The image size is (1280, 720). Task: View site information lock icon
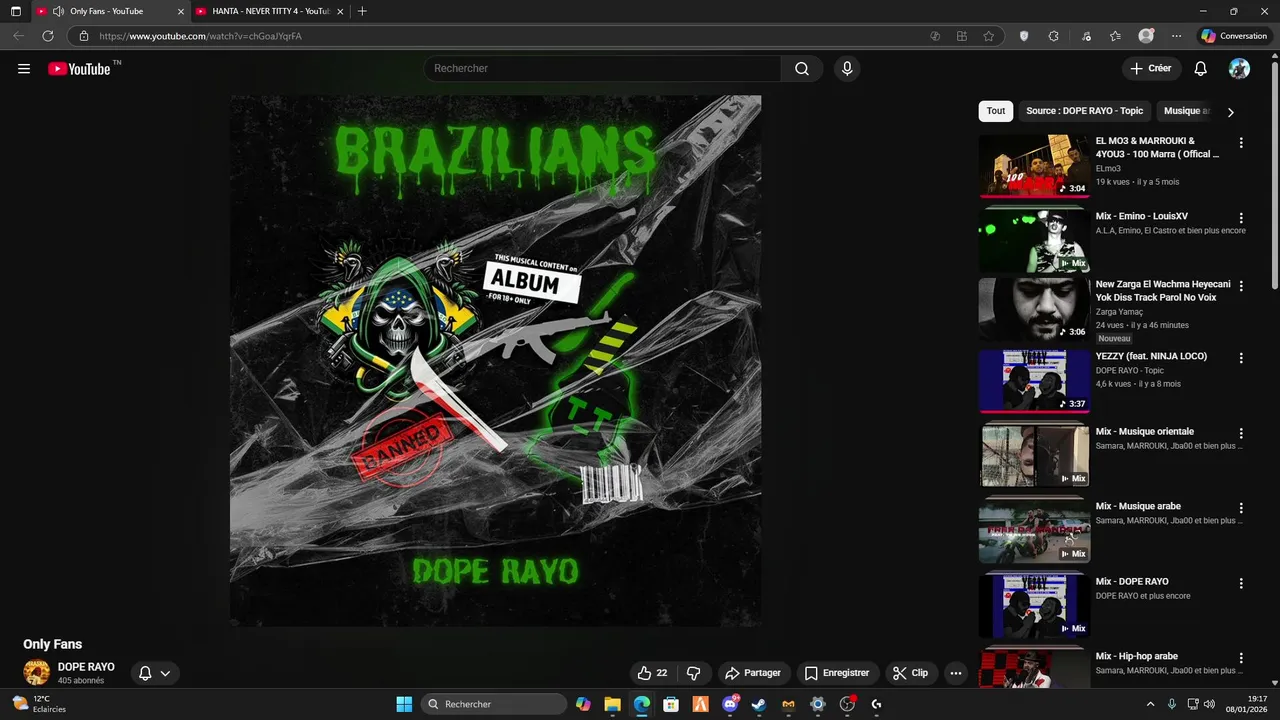[x=84, y=36]
